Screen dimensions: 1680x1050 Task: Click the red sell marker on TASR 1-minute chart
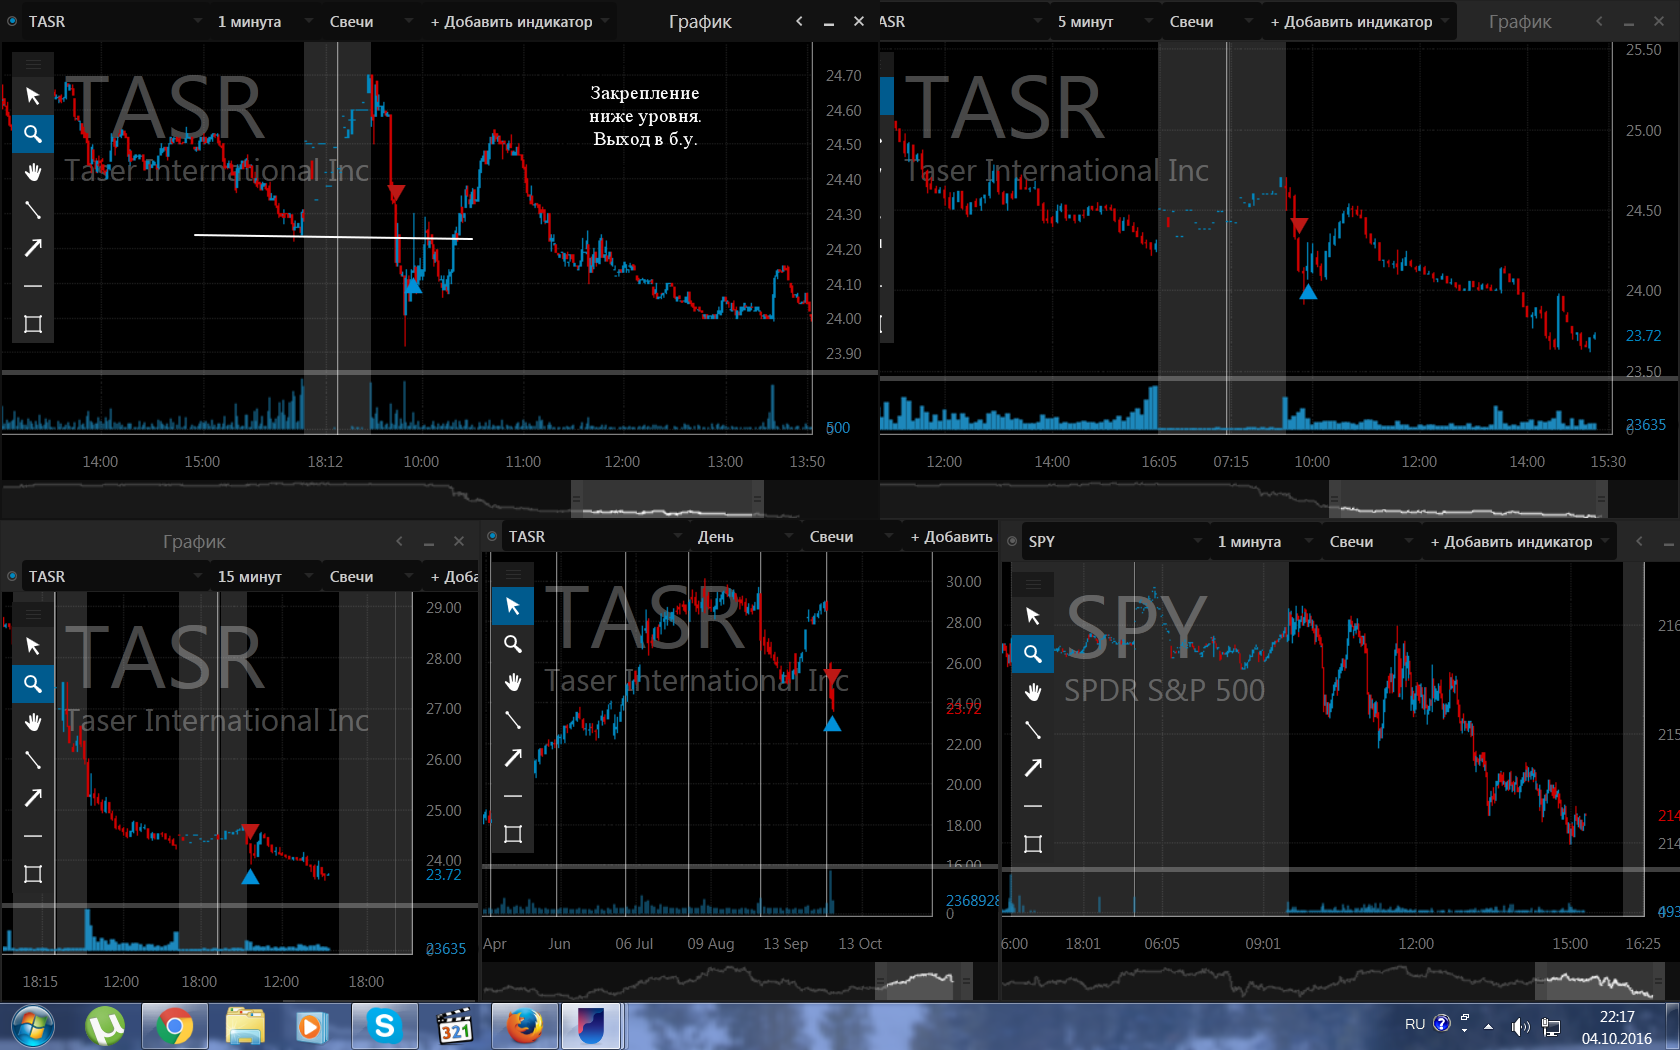tap(396, 193)
